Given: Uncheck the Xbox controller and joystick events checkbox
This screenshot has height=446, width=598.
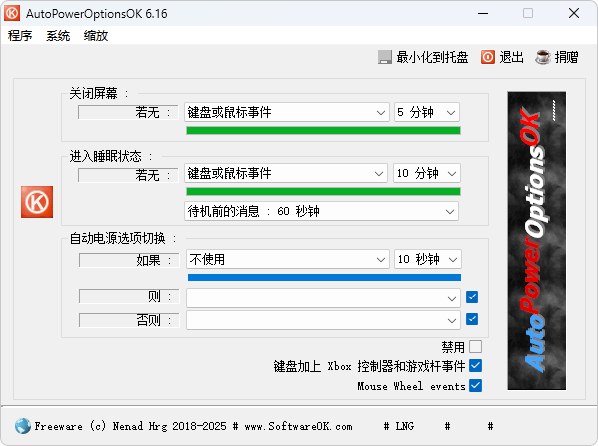Looking at the screenshot, I should pyautogui.click(x=476, y=365).
